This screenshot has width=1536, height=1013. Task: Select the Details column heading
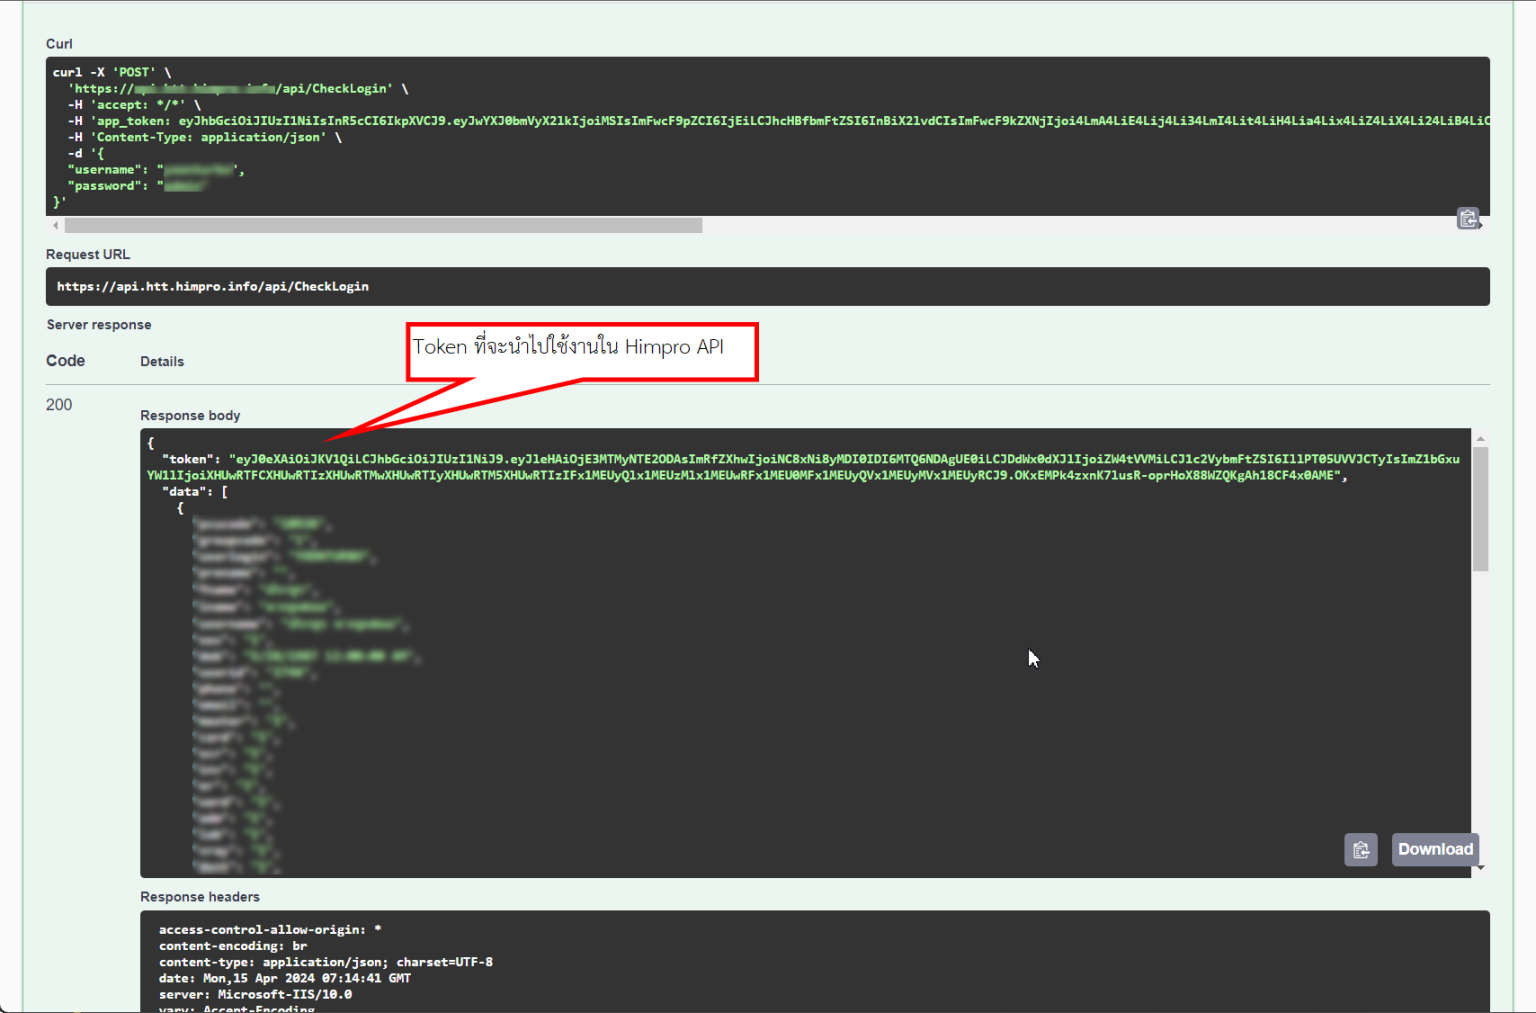(162, 360)
